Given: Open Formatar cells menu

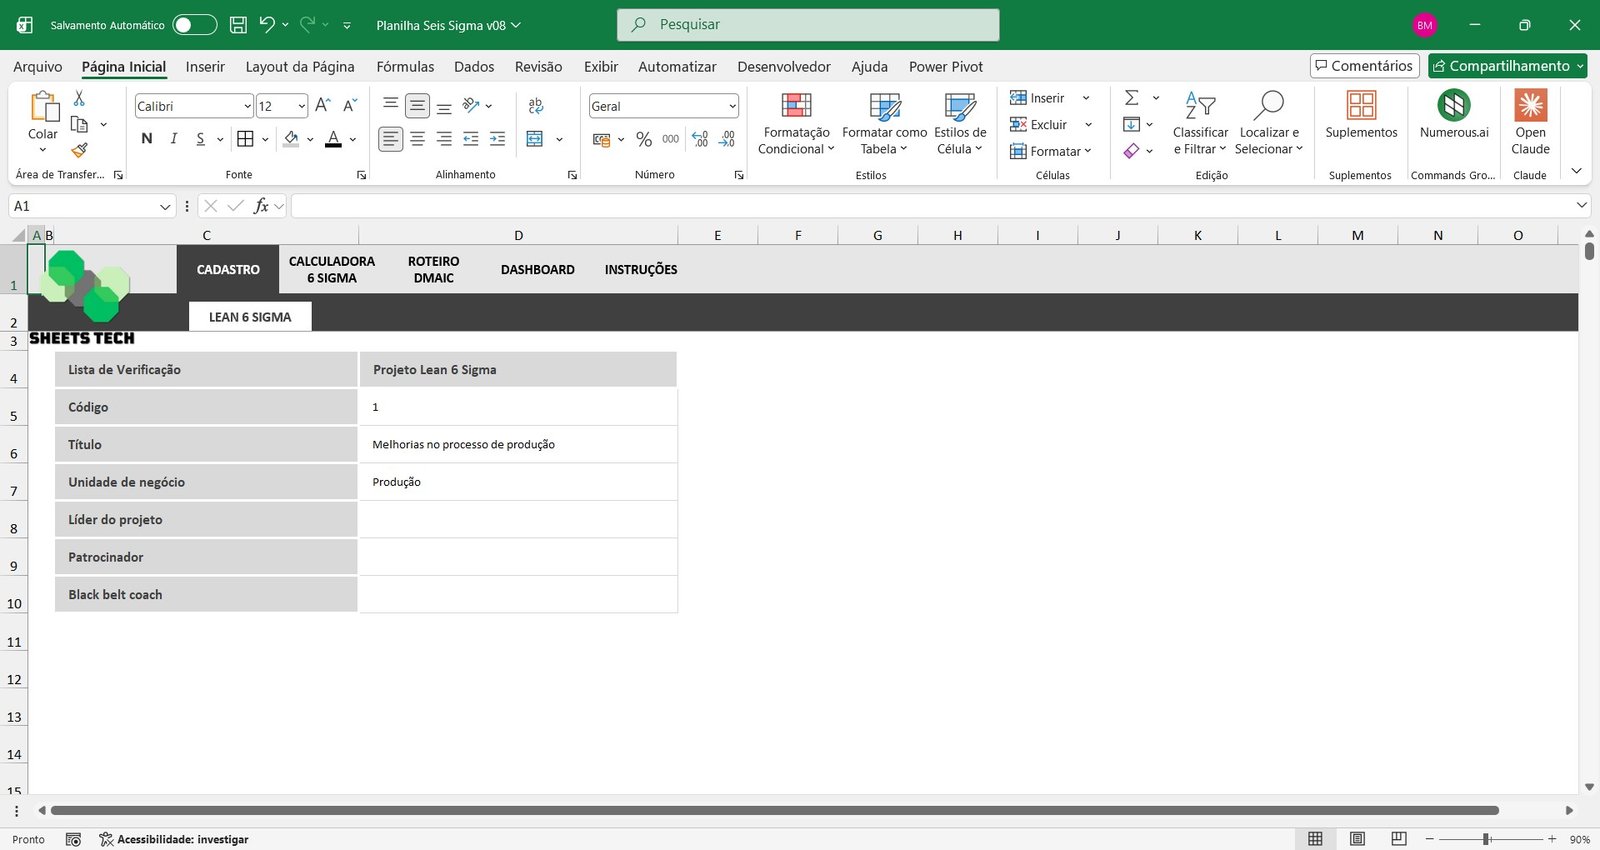Looking at the screenshot, I should [x=1051, y=151].
